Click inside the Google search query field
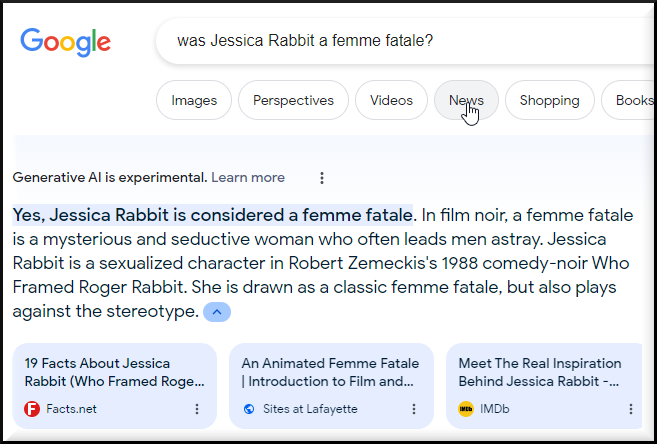The image size is (657, 444). click(400, 41)
